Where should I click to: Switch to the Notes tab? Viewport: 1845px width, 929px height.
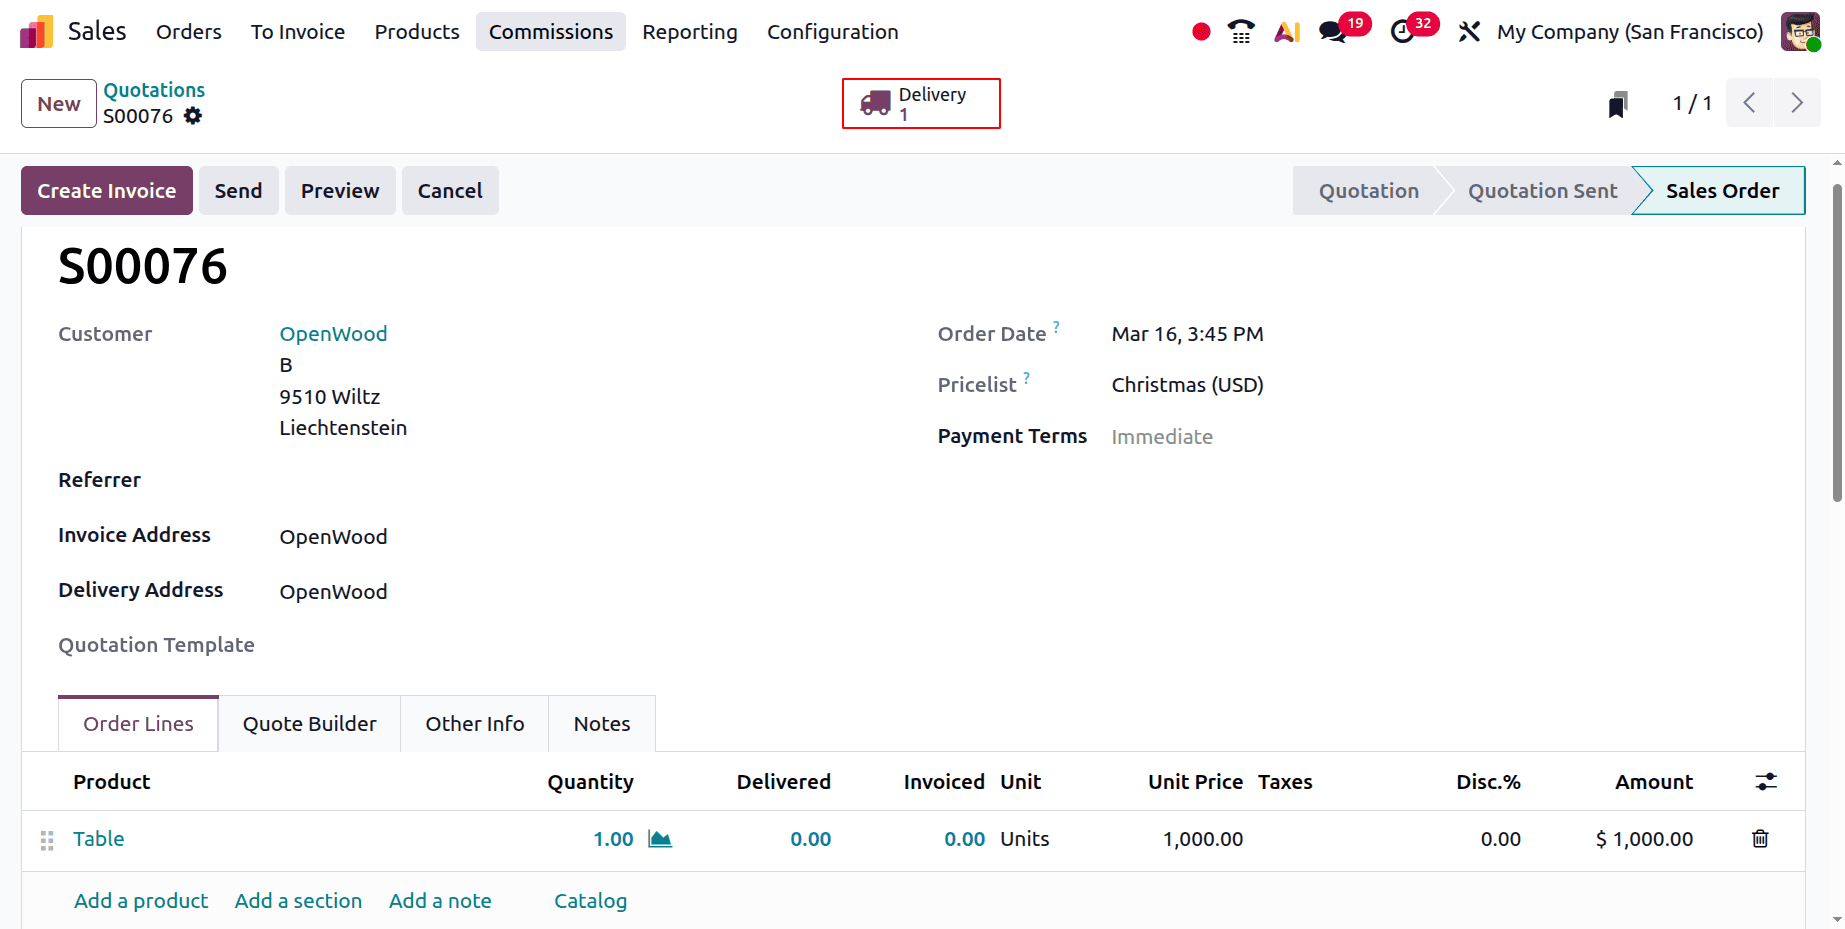602,724
